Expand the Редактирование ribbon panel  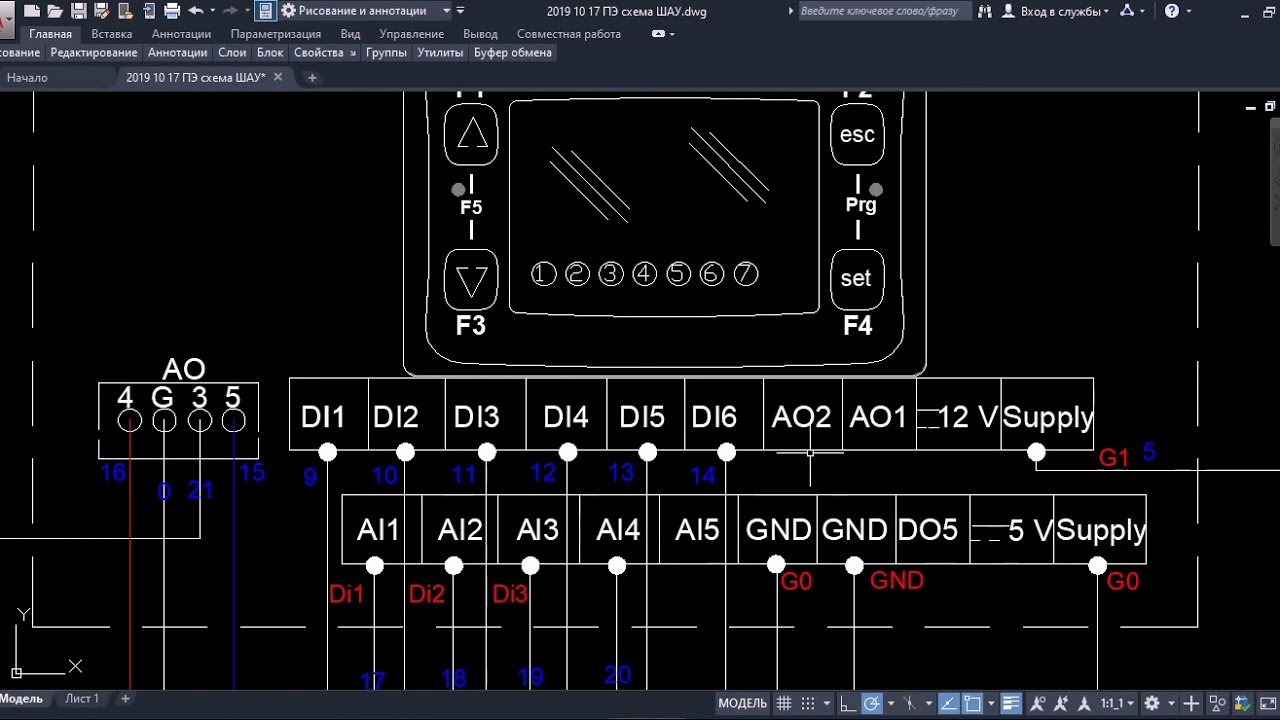[94, 52]
